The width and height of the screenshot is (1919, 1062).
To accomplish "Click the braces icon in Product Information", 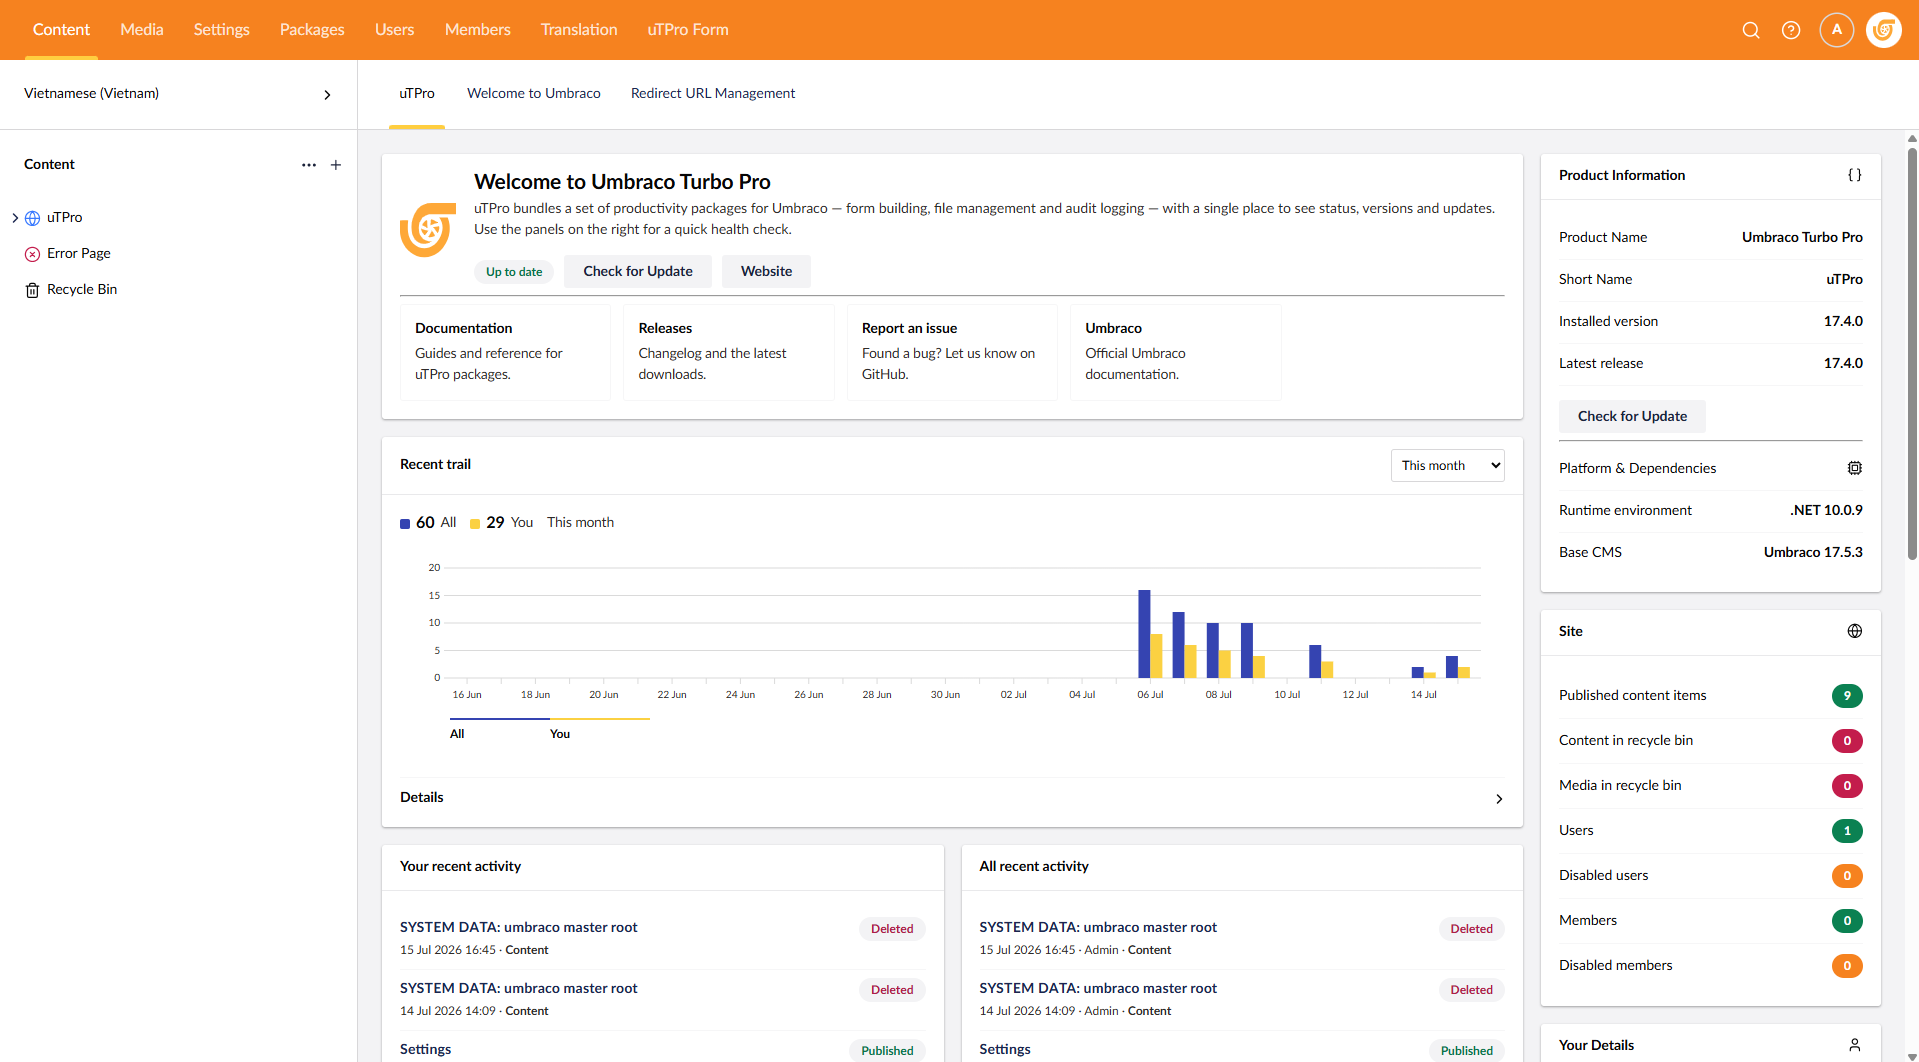I will click(x=1855, y=175).
